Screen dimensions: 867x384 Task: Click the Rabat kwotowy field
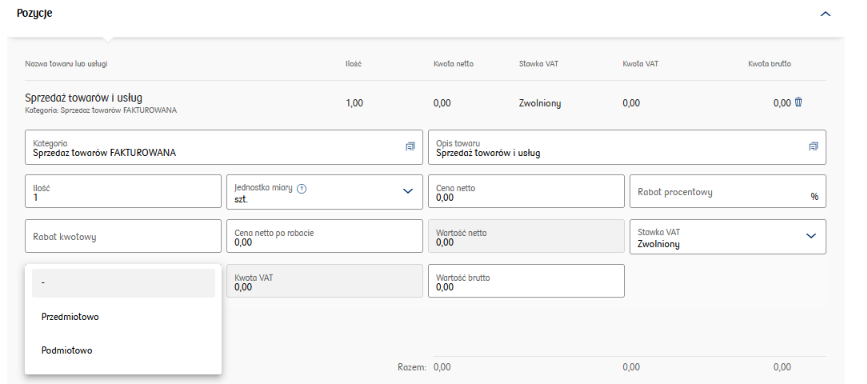123,236
